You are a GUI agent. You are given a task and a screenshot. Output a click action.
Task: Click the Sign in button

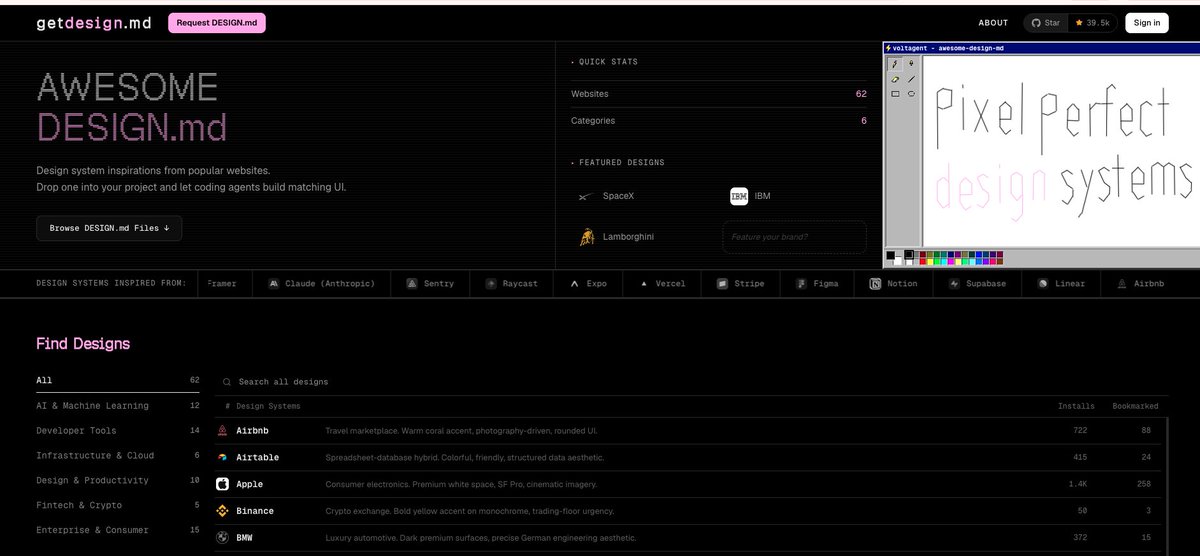tap(1147, 23)
